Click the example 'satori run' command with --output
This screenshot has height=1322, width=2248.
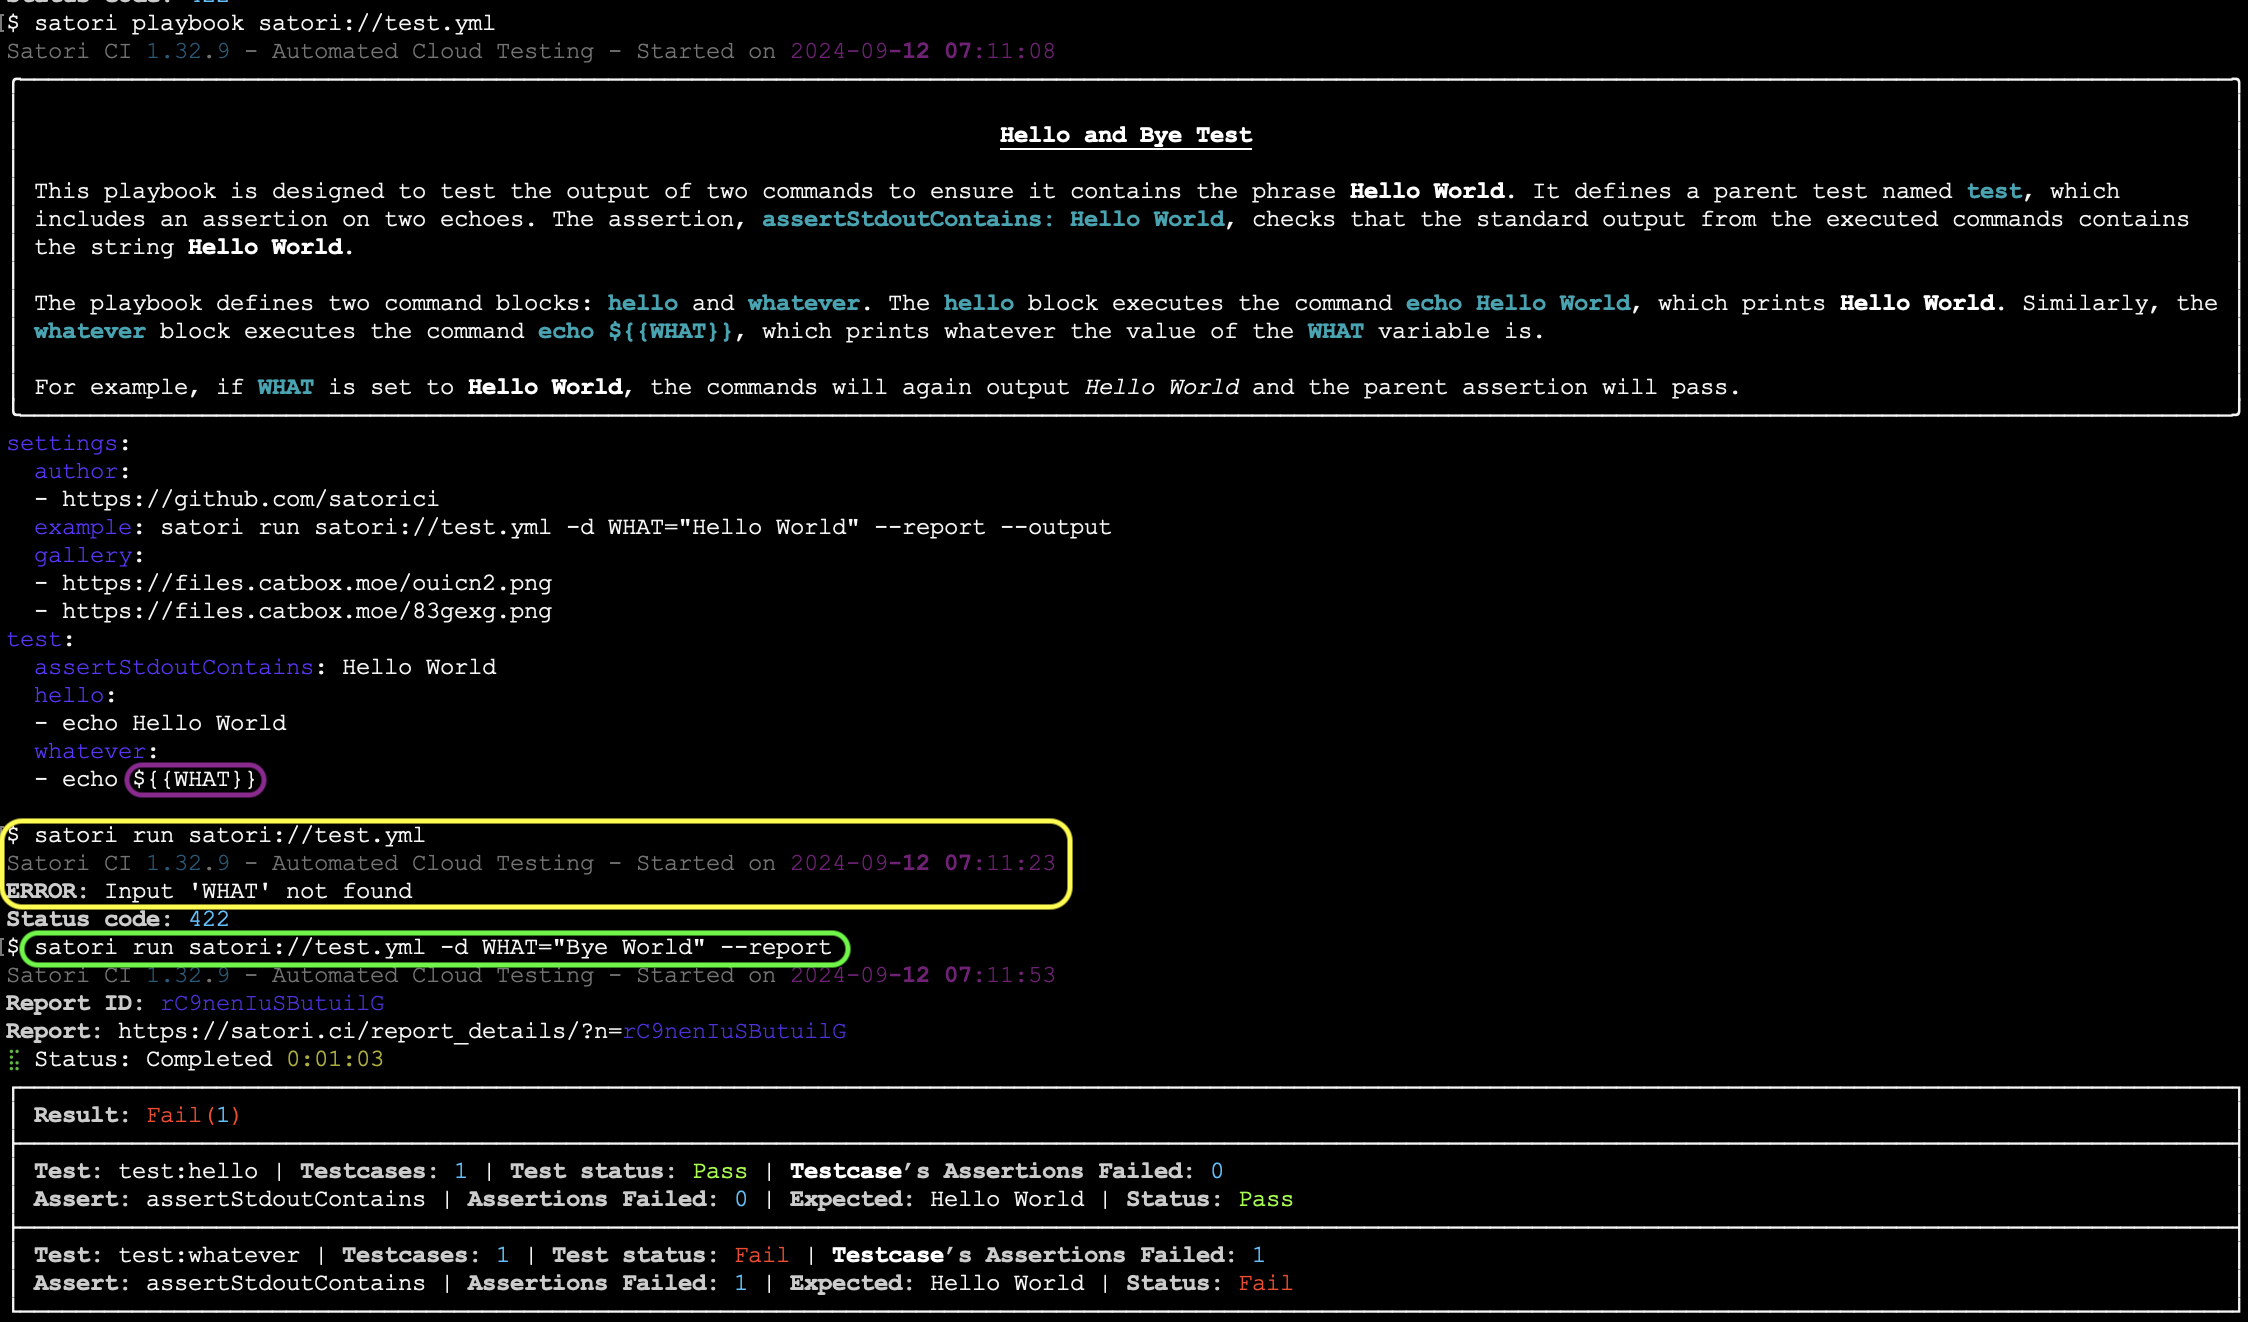(636, 527)
